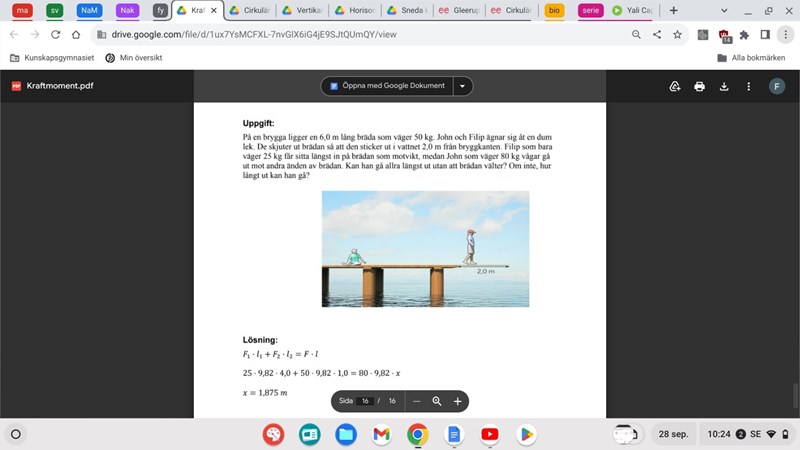Switch to the Gleerups tab
800x450 pixels.
461,10
